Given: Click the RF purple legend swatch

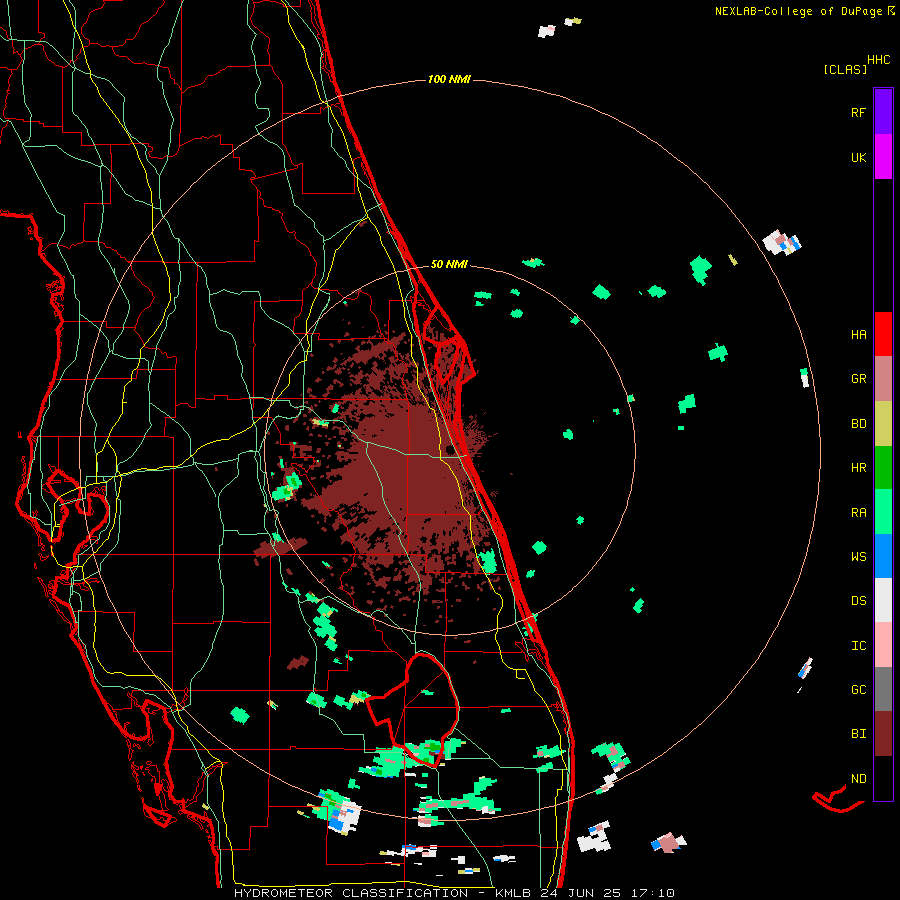Looking at the screenshot, I should click(x=883, y=111).
